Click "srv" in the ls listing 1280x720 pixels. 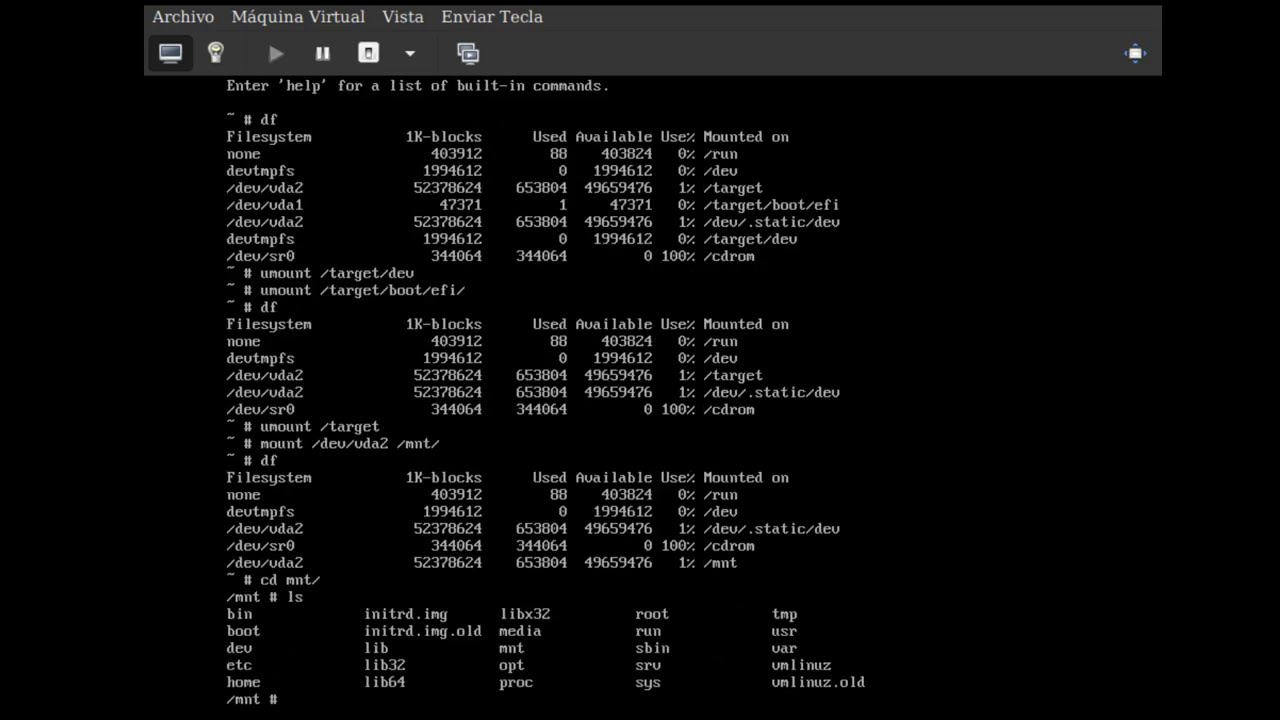[x=648, y=665]
